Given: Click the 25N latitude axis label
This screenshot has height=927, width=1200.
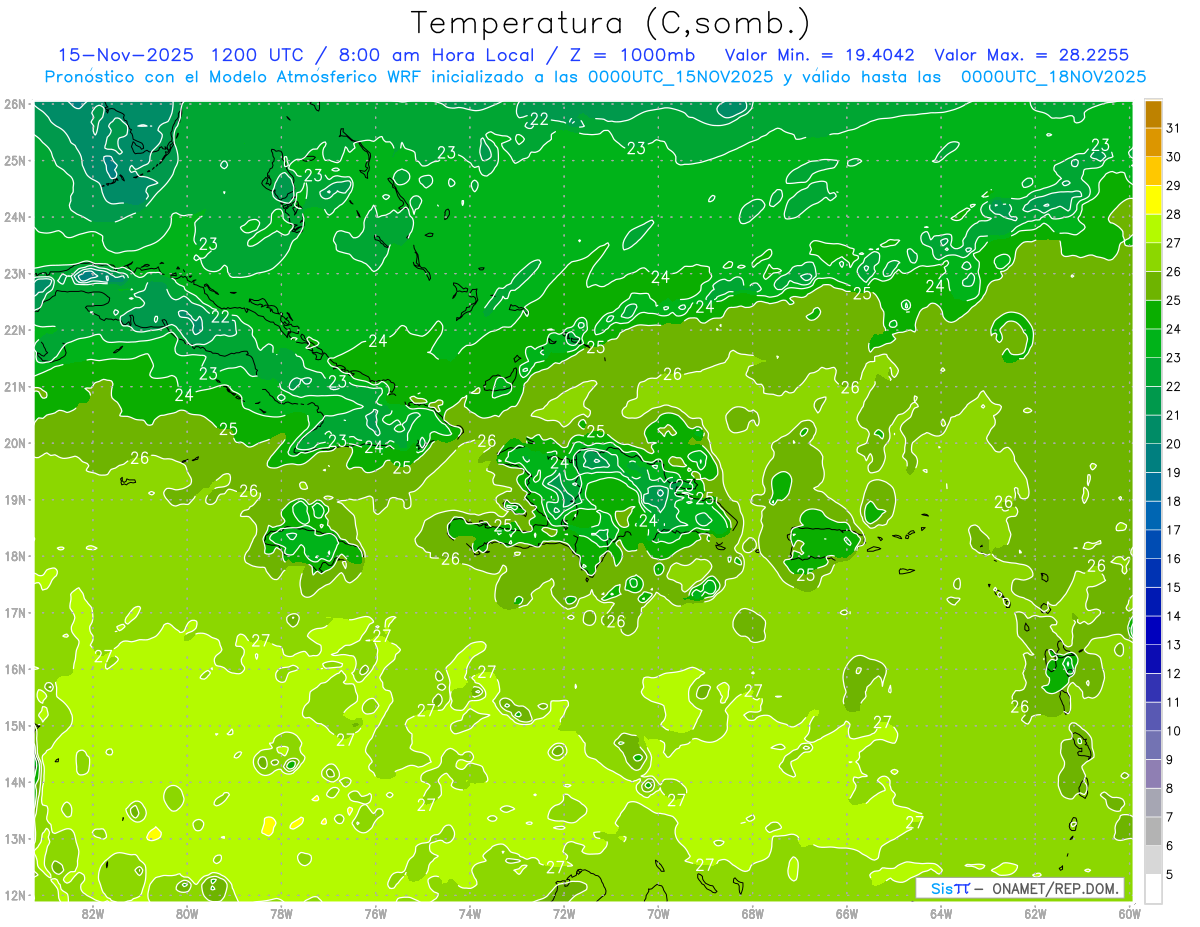Looking at the screenshot, I should pyautogui.click(x=15, y=161).
